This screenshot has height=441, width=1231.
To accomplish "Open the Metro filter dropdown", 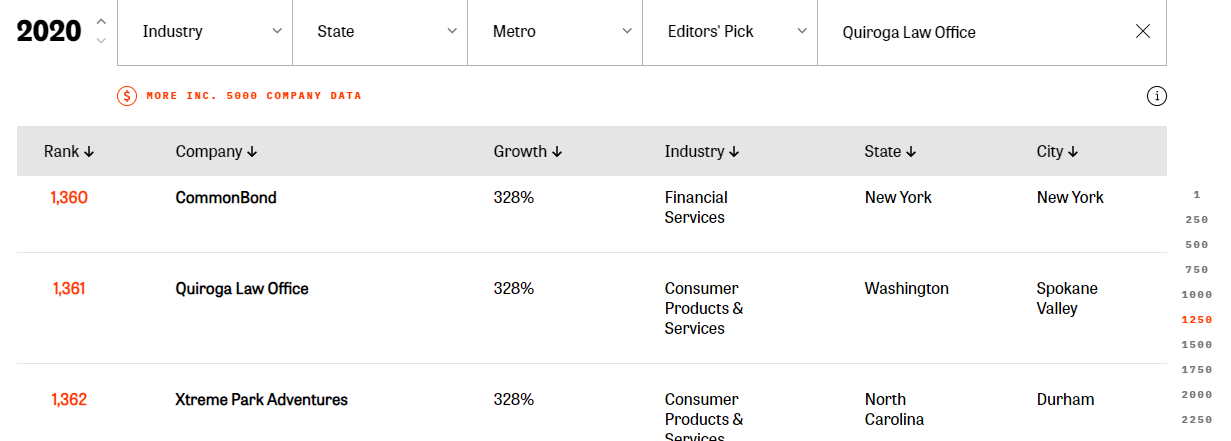I will coord(555,32).
